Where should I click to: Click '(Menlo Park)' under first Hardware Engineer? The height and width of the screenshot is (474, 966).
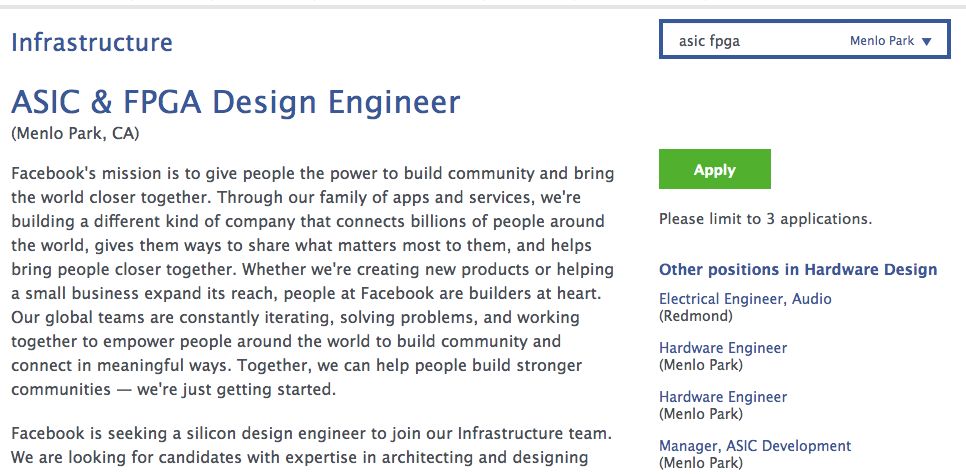(x=701, y=365)
